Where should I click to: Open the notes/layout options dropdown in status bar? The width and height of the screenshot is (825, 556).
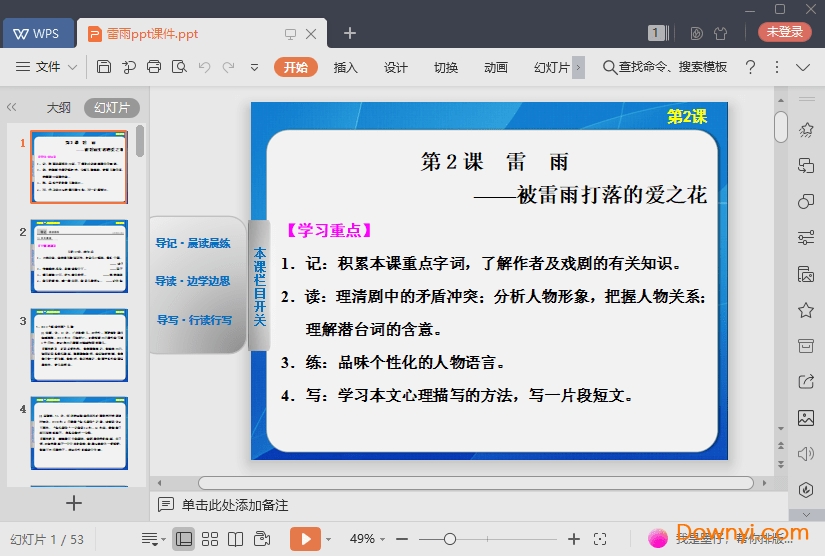(x=153, y=539)
